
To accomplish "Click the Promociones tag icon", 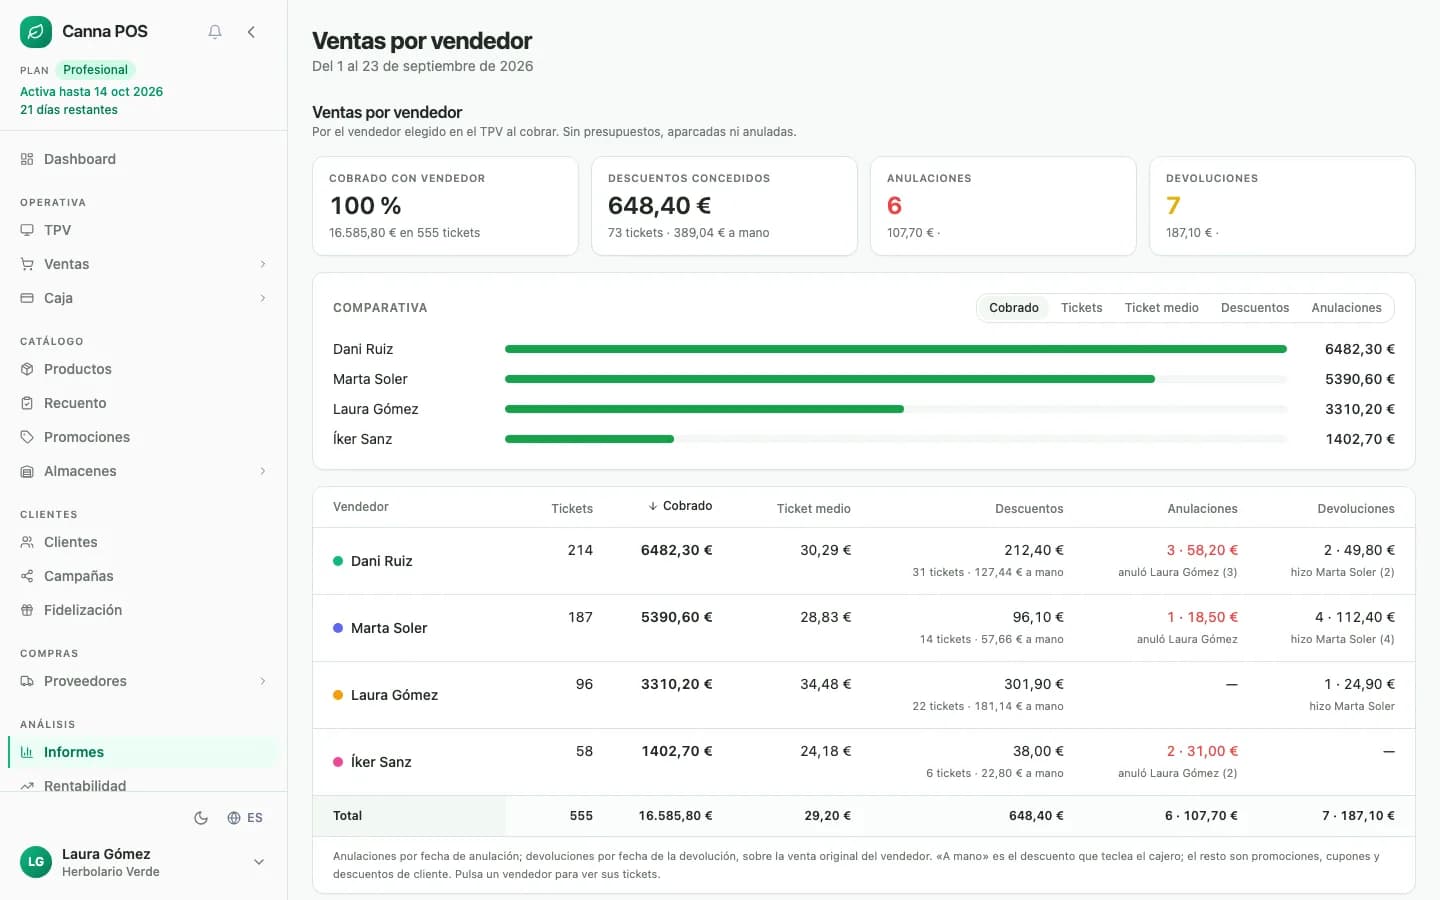I will pos(27,437).
